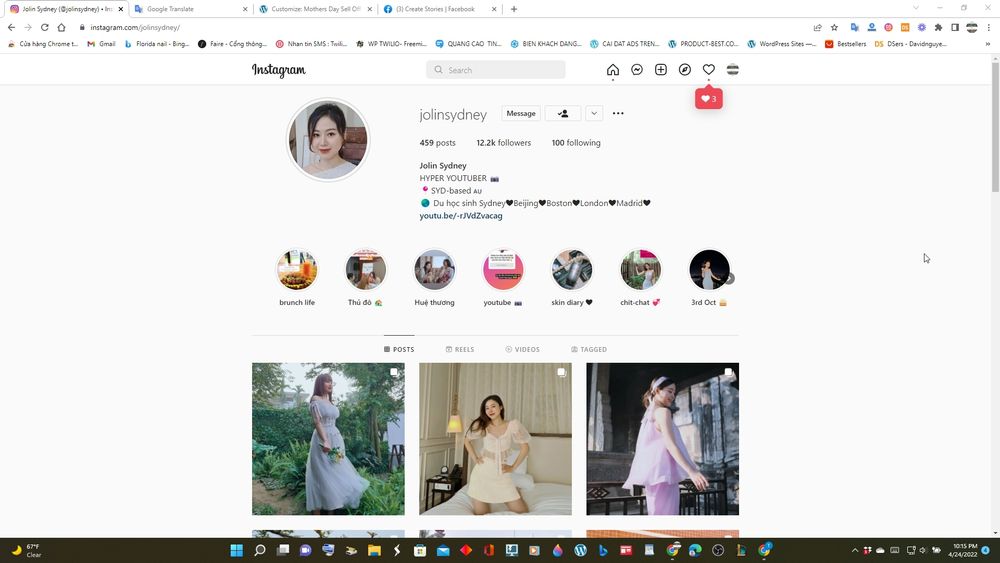Viewport: 1000px width, 563px height.
Task: Open Windows Start menu
Action: point(237,550)
